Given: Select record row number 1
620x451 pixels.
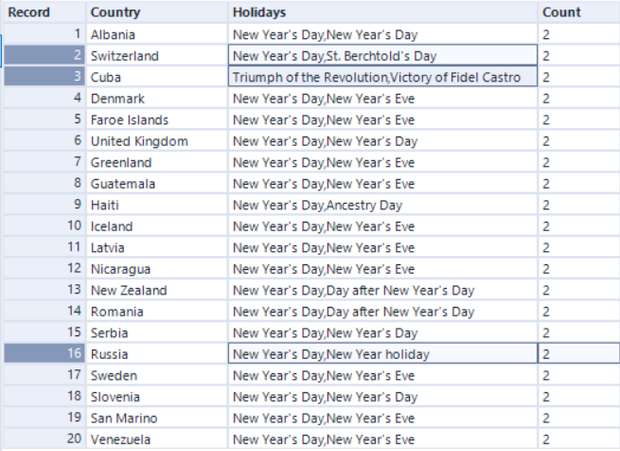Looking at the screenshot, I should coord(42,34).
